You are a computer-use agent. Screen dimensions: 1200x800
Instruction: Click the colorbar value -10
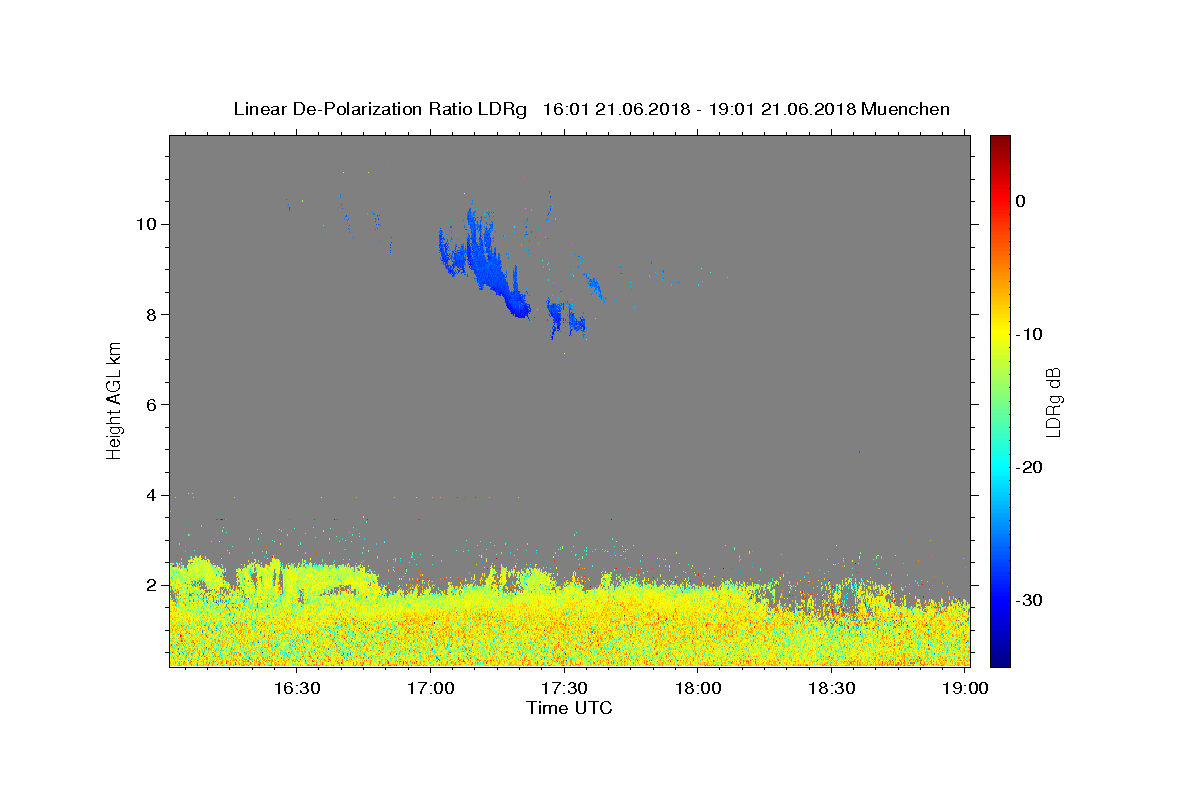tap(1029, 334)
